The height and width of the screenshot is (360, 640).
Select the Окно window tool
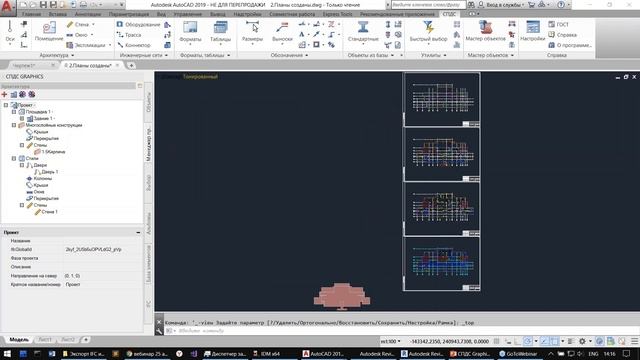80,35
